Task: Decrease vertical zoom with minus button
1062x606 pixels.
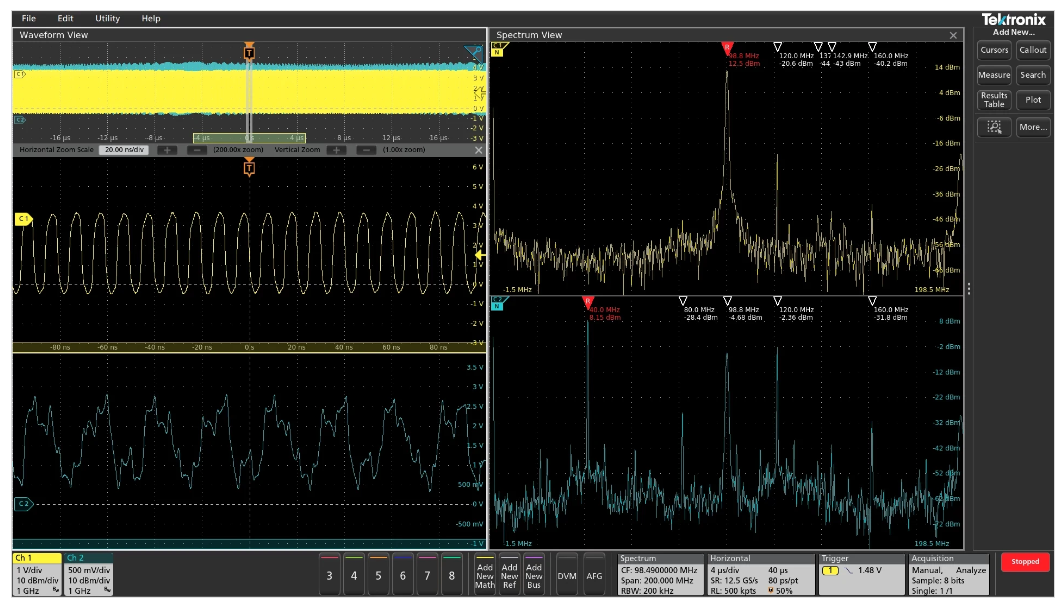Action: pos(366,150)
